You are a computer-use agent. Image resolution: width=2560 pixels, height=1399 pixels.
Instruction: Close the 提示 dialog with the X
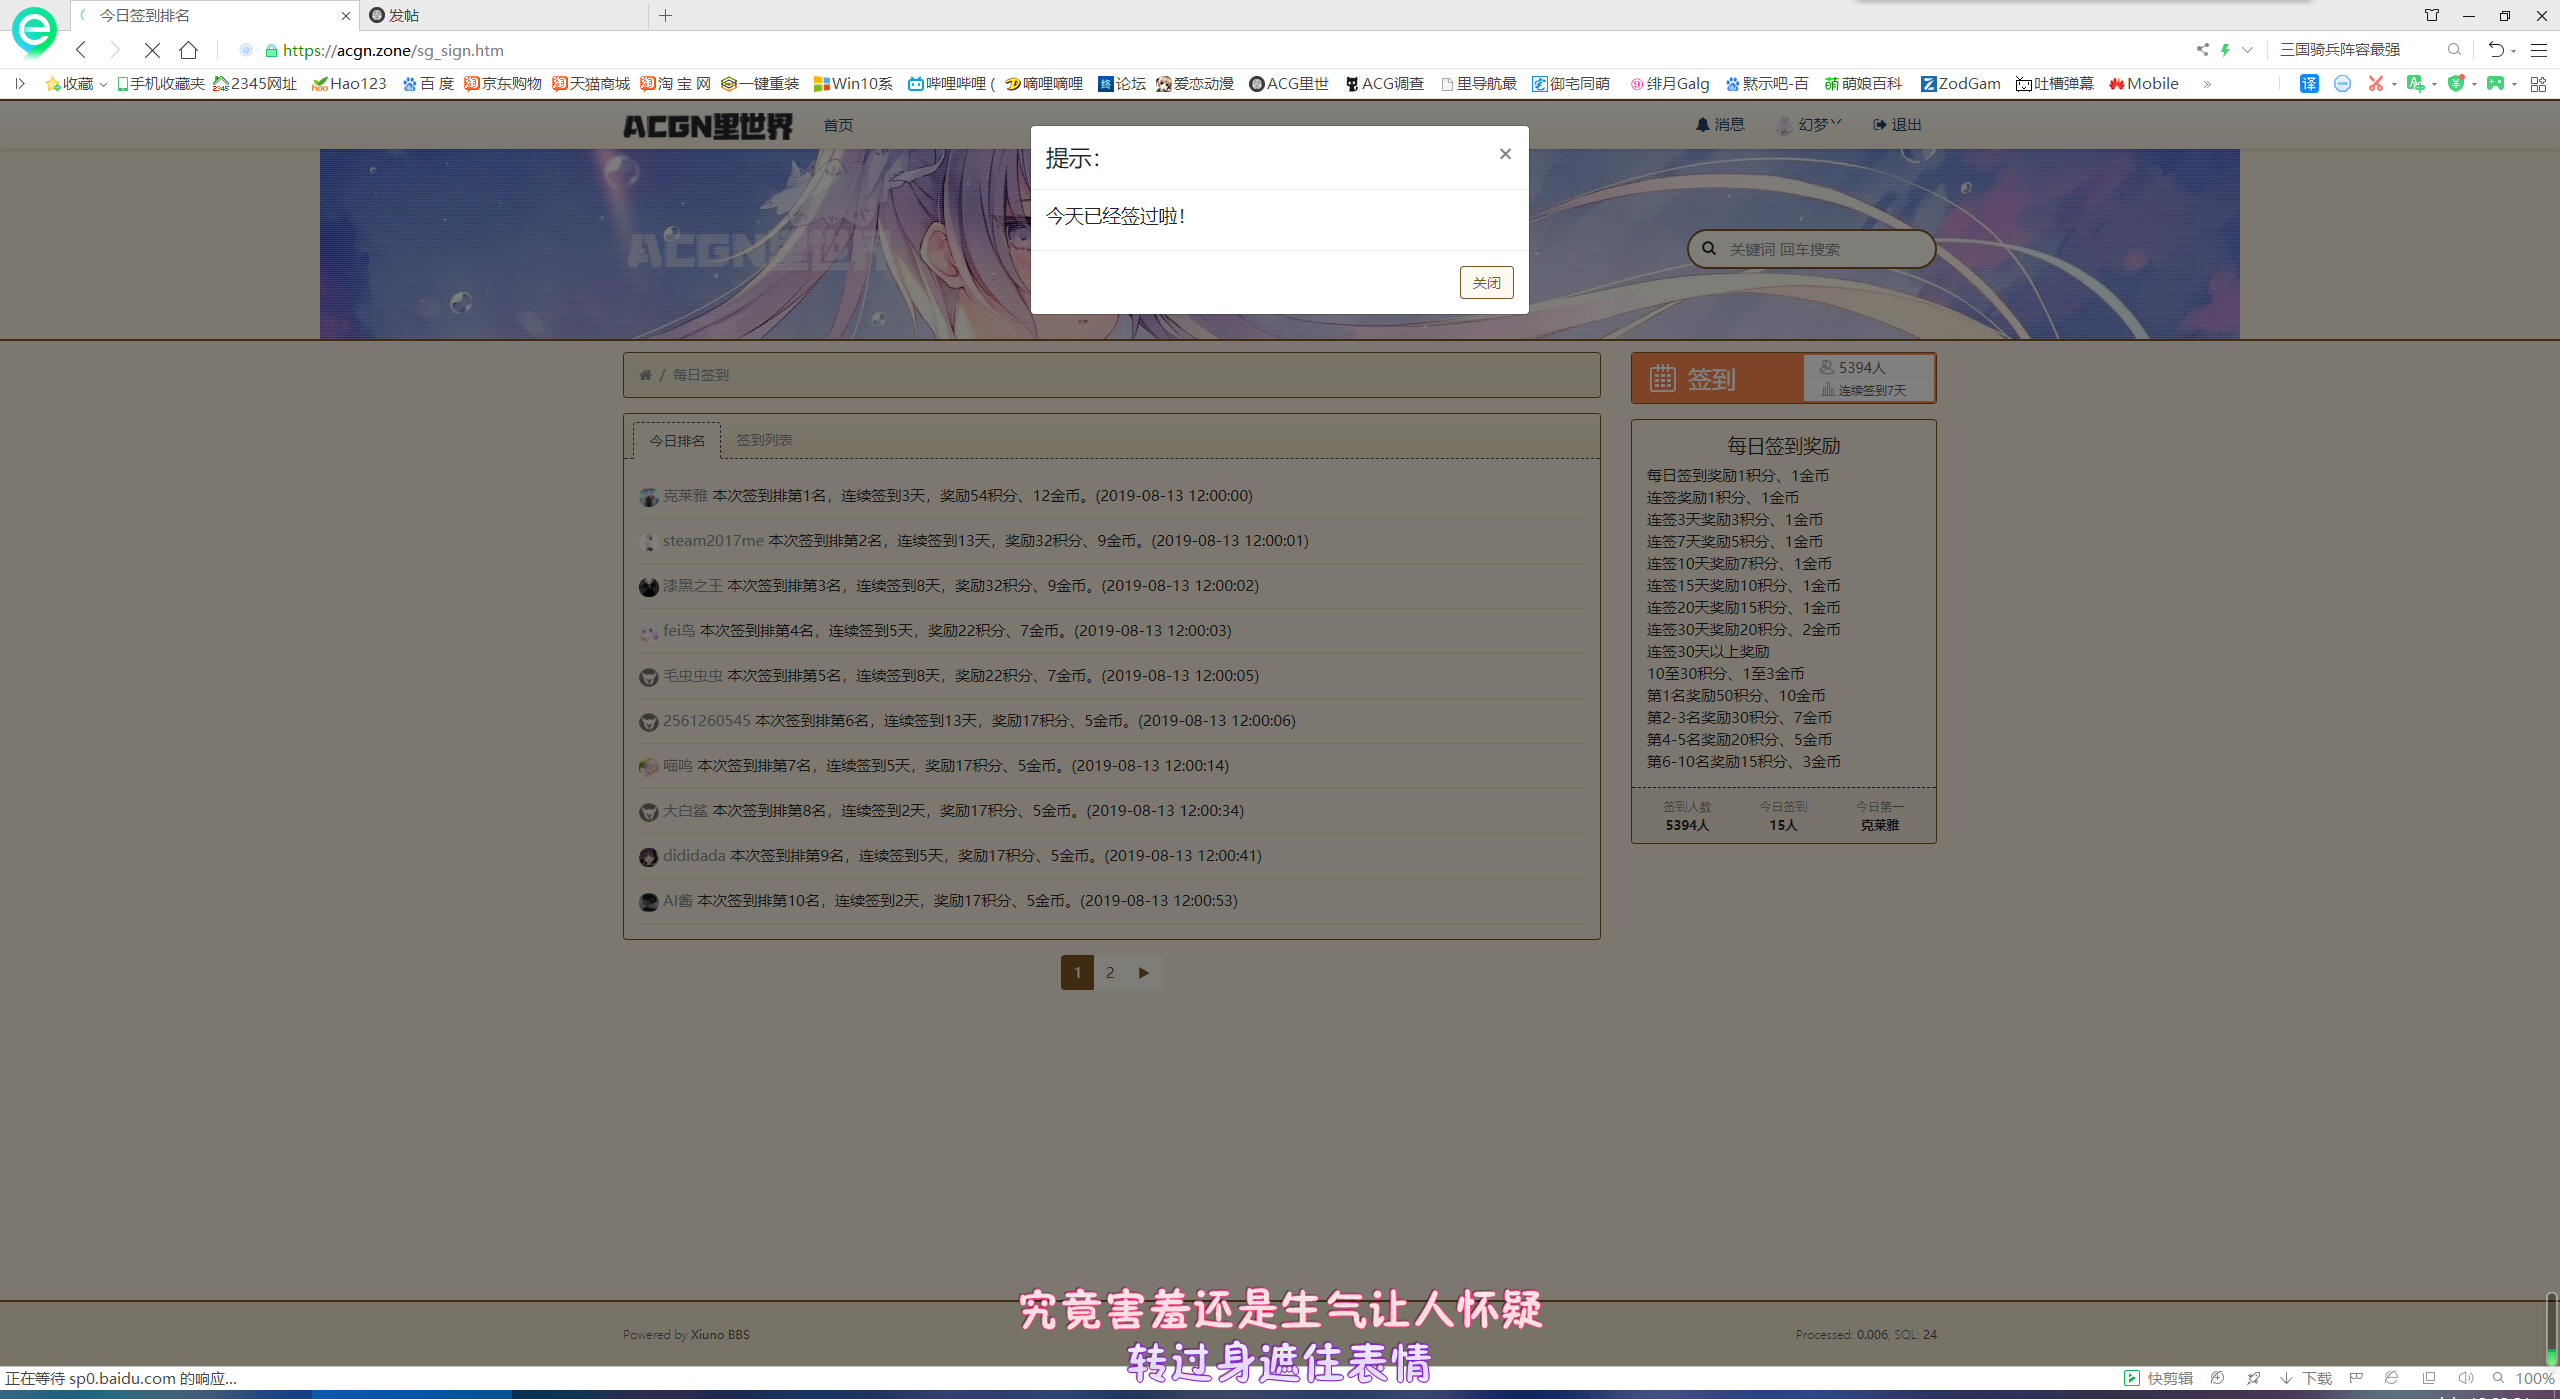pos(1505,154)
